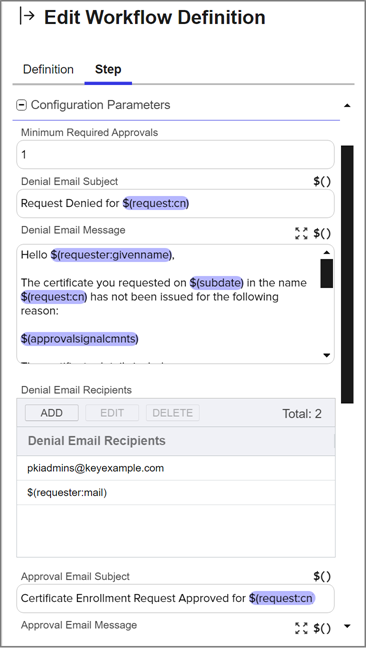The height and width of the screenshot is (648, 366).
Task: Collapse Configuration Parameters with minus icon
Action: [x=21, y=105]
